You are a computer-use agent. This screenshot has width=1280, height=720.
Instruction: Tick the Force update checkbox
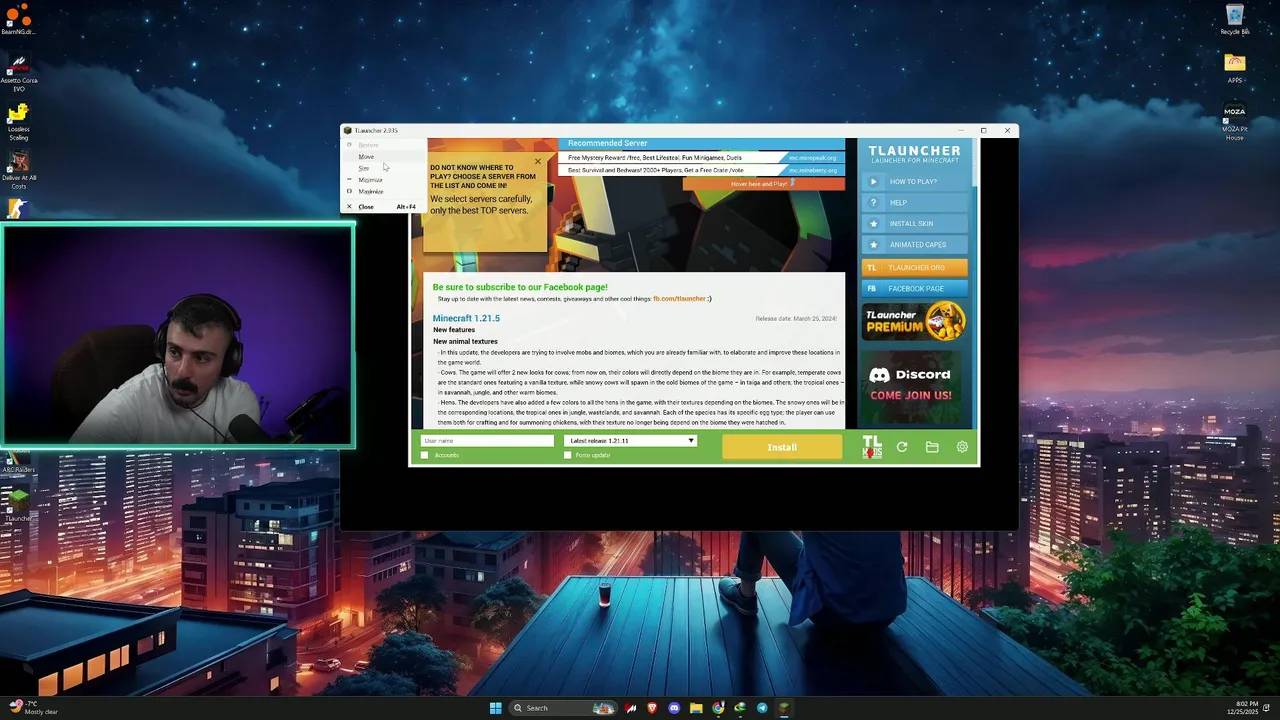click(x=568, y=455)
